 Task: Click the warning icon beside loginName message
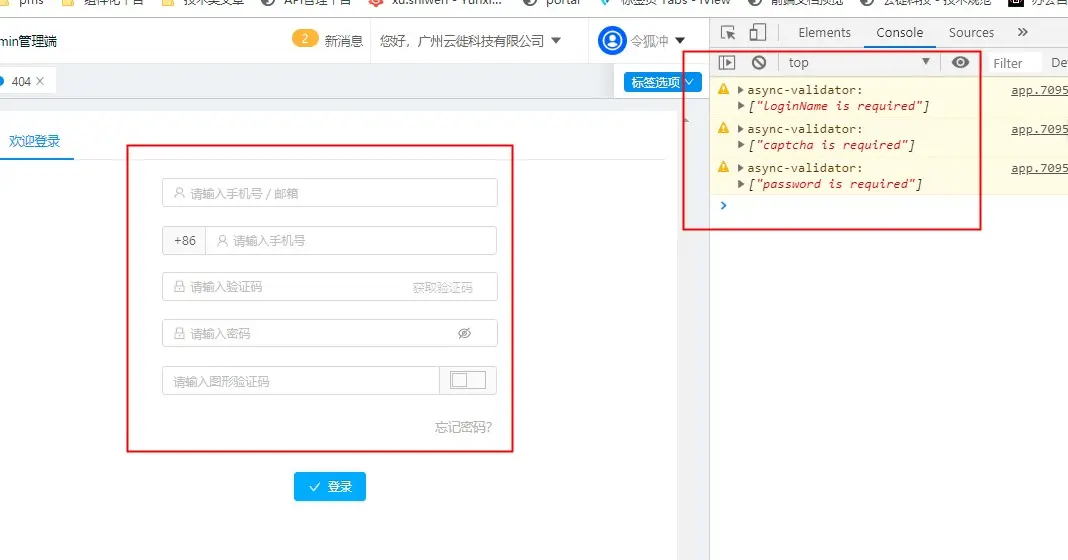tap(723, 89)
